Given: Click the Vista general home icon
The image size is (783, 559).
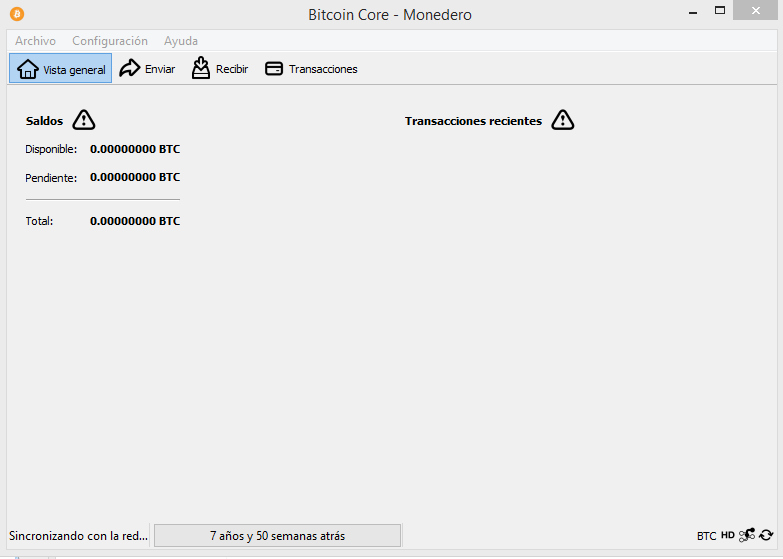Looking at the screenshot, I should [x=27, y=69].
